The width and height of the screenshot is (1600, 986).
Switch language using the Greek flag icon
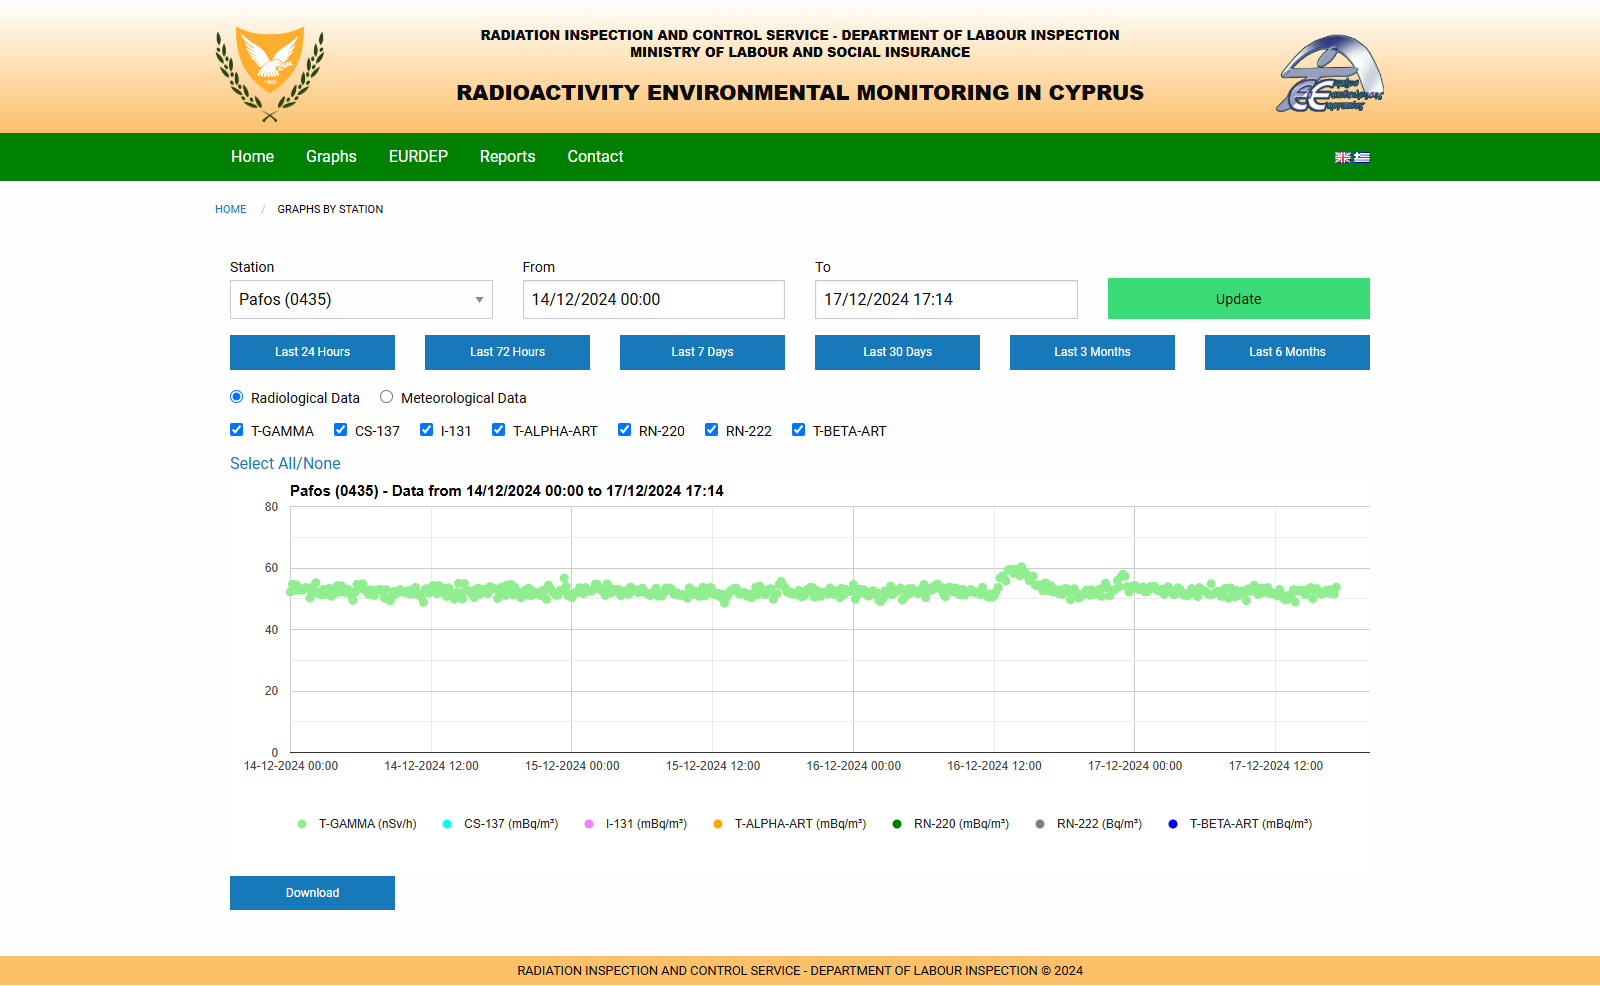(1362, 157)
